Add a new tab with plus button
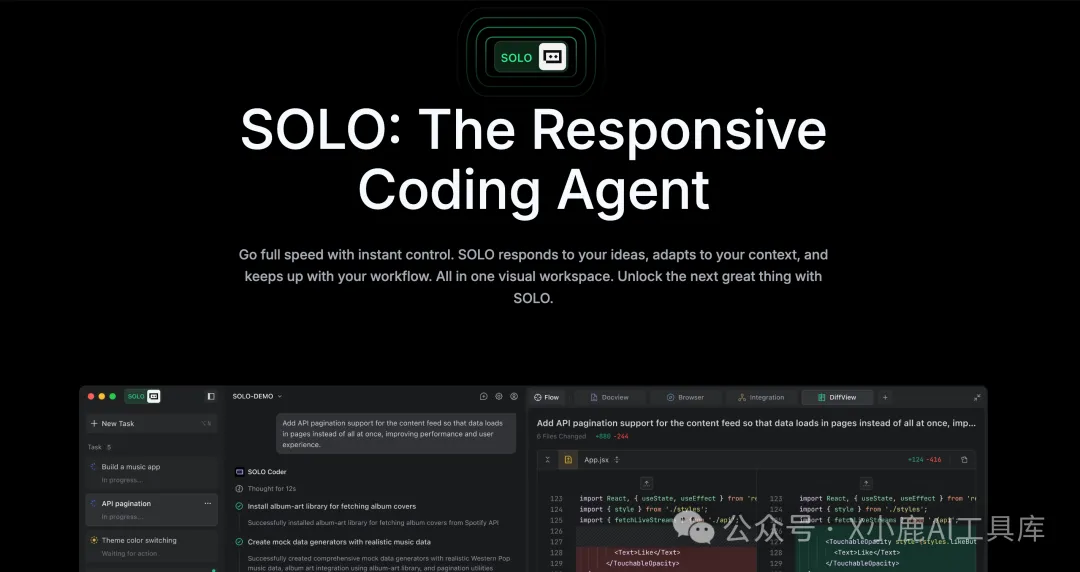This screenshot has height=572, width=1080. (x=885, y=398)
